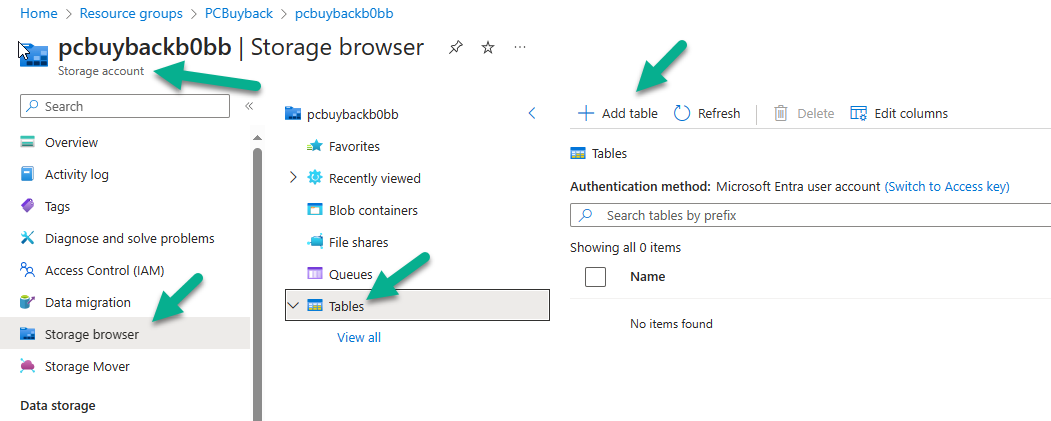Open Edit columns settings
The width and height of the screenshot is (1051, 421).
tap(899, 113)
